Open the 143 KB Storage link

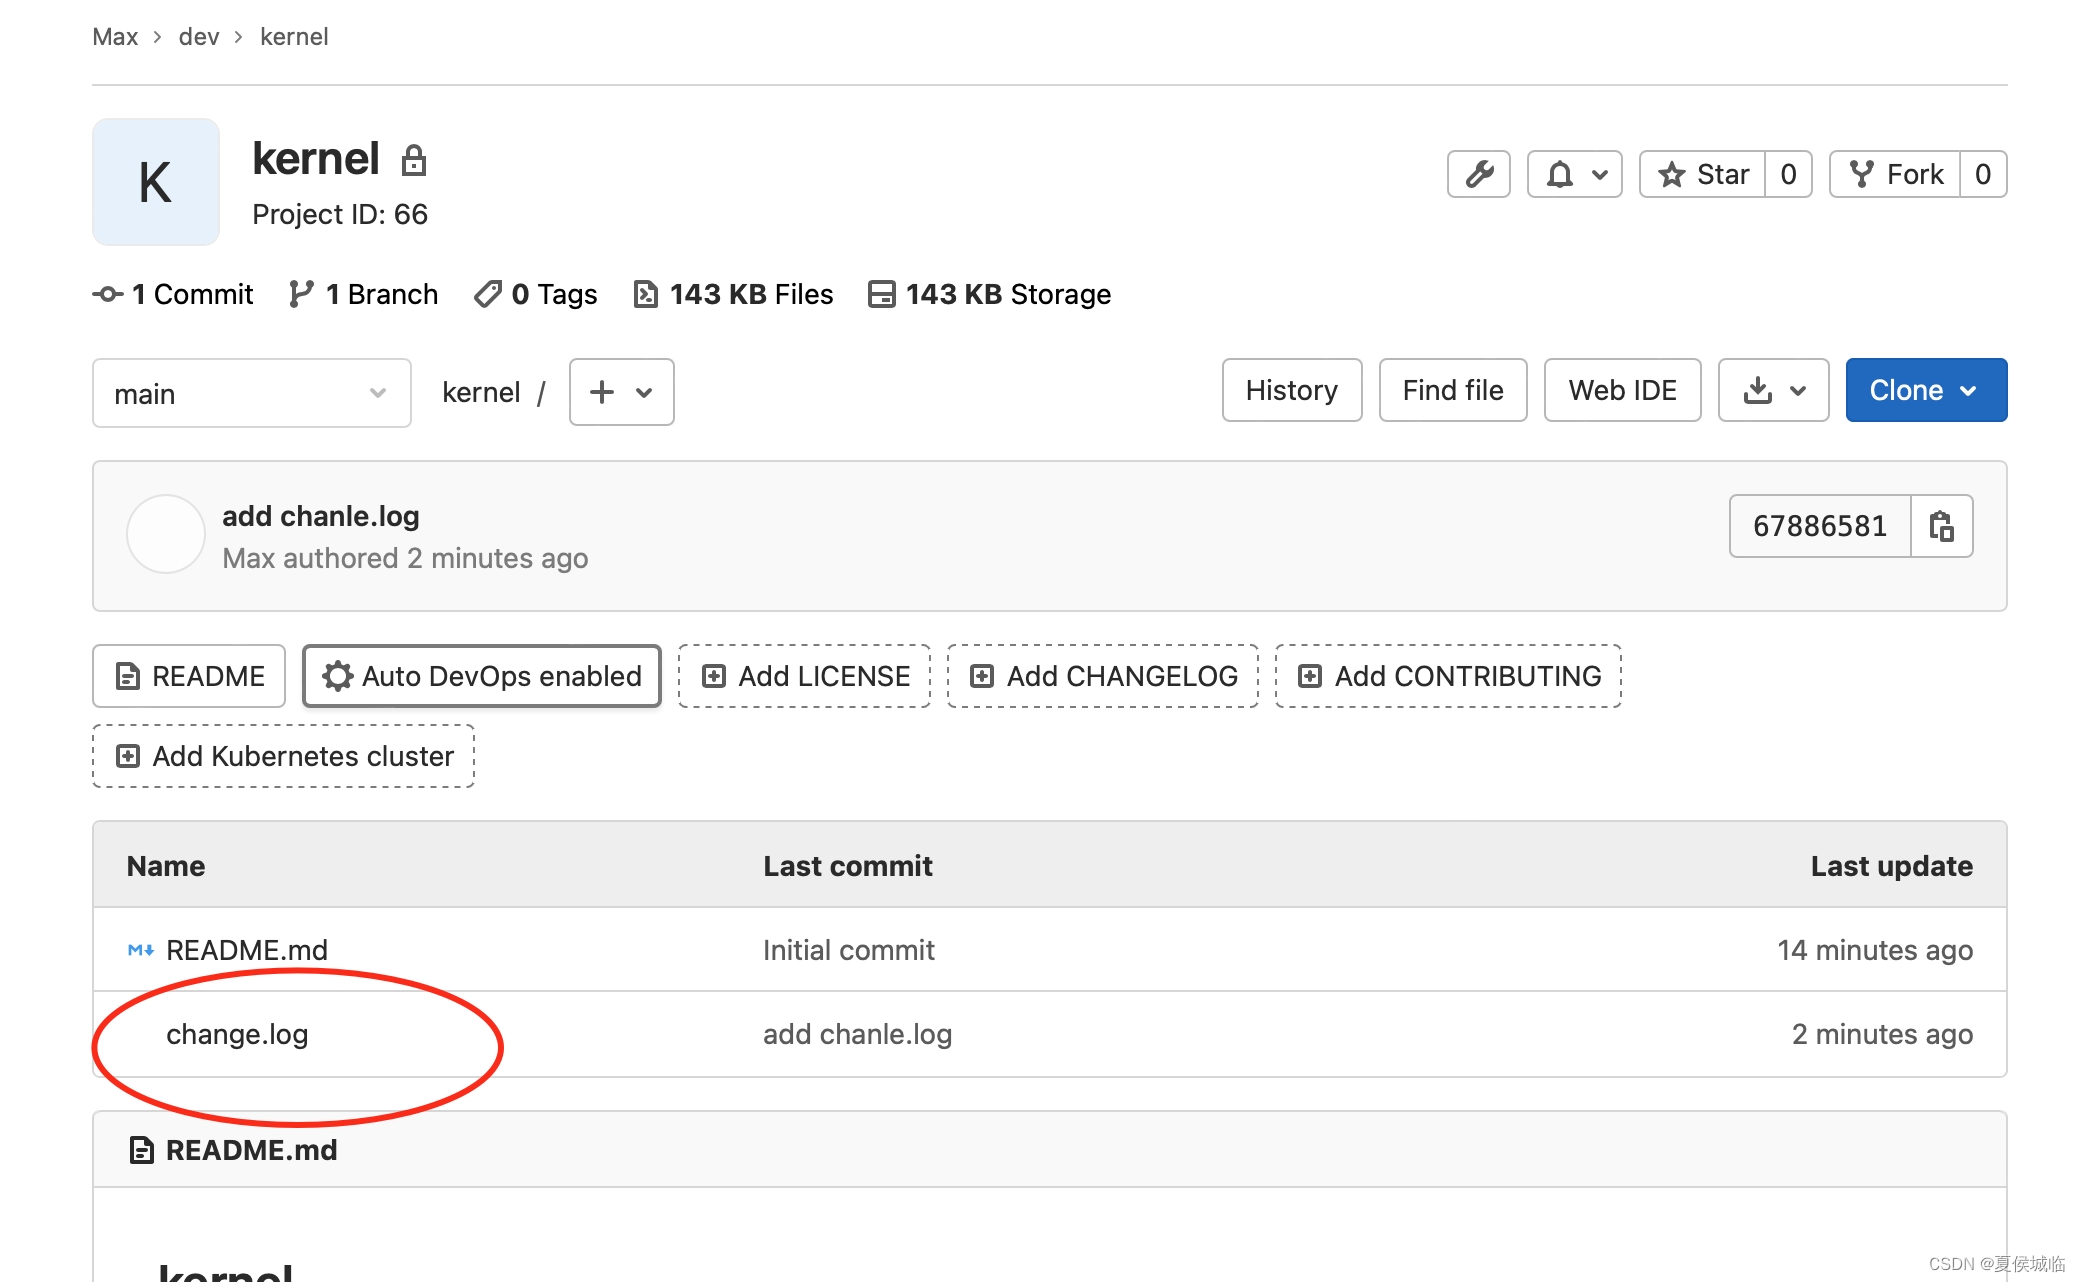(990, 294)
